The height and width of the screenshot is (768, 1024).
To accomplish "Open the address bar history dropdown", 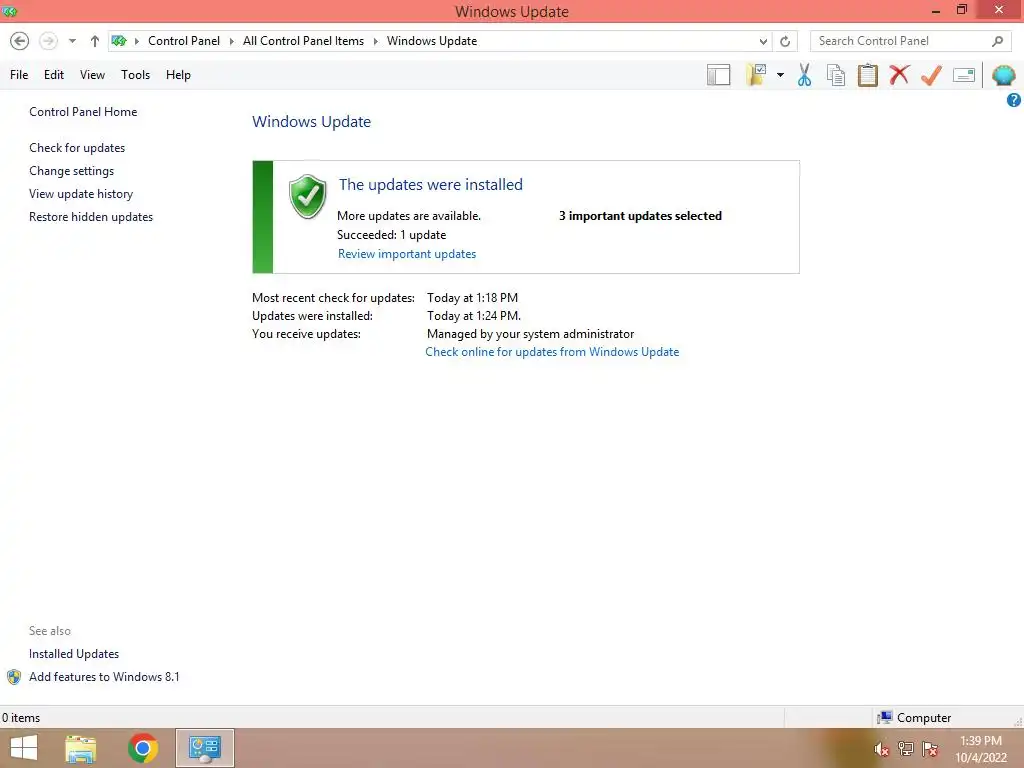I will [763, 41].
